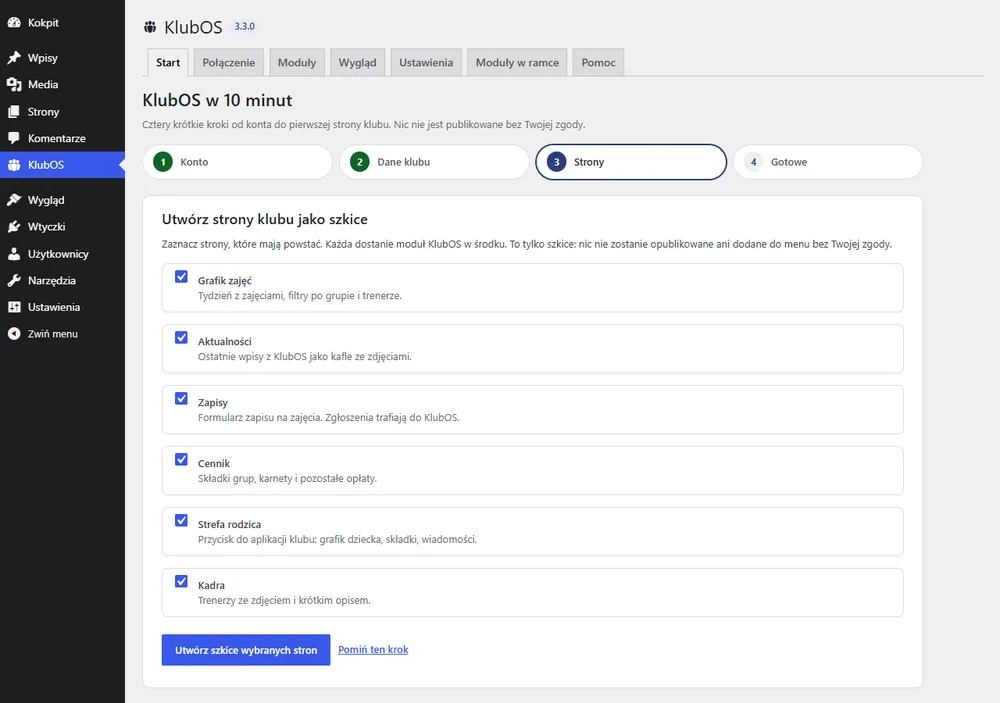Click the Komentarze speech bubble icon

[14, 138]
